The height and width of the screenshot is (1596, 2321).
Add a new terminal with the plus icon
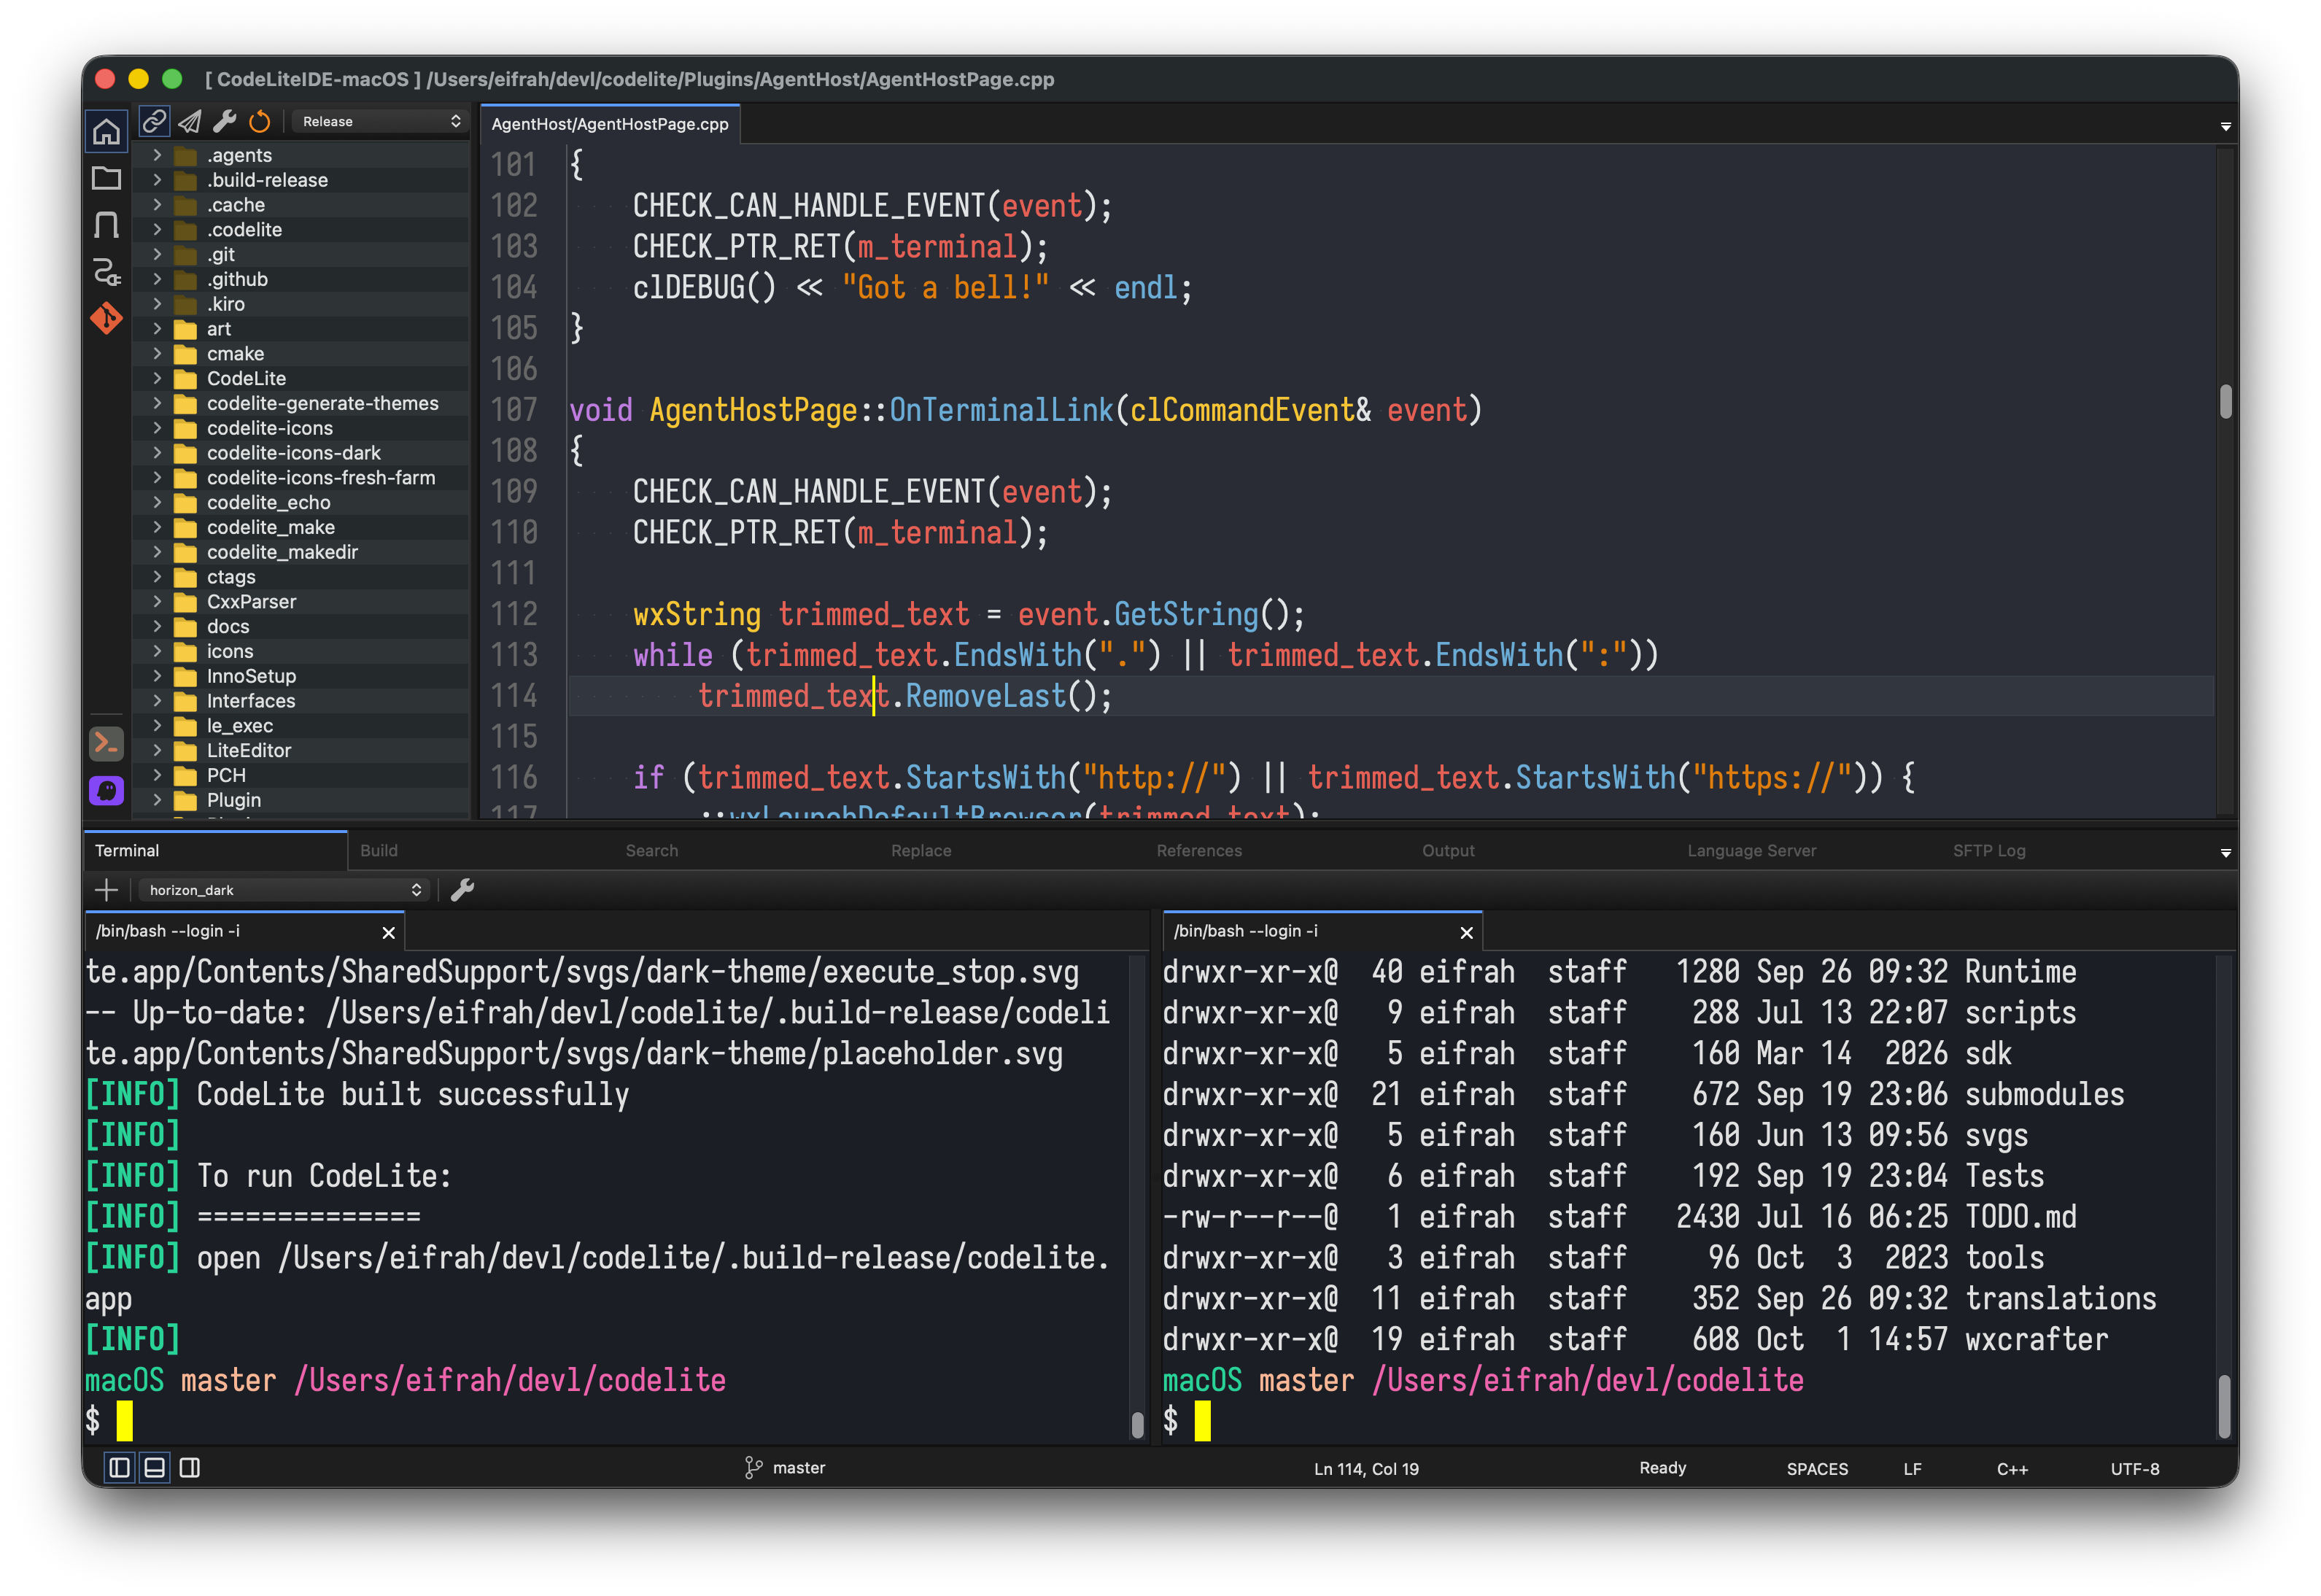(x=106, y=889)
